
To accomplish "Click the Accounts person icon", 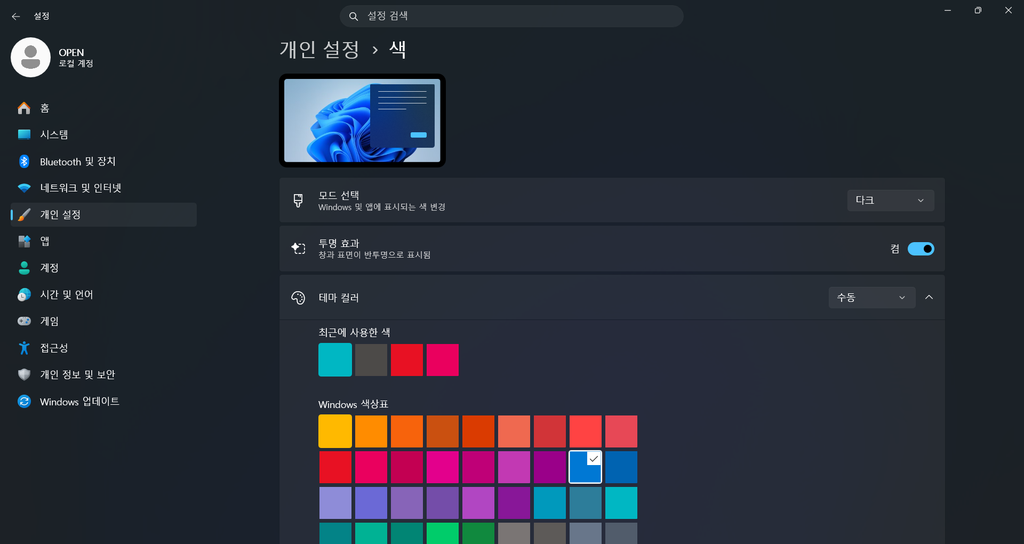I will [24, 268].
